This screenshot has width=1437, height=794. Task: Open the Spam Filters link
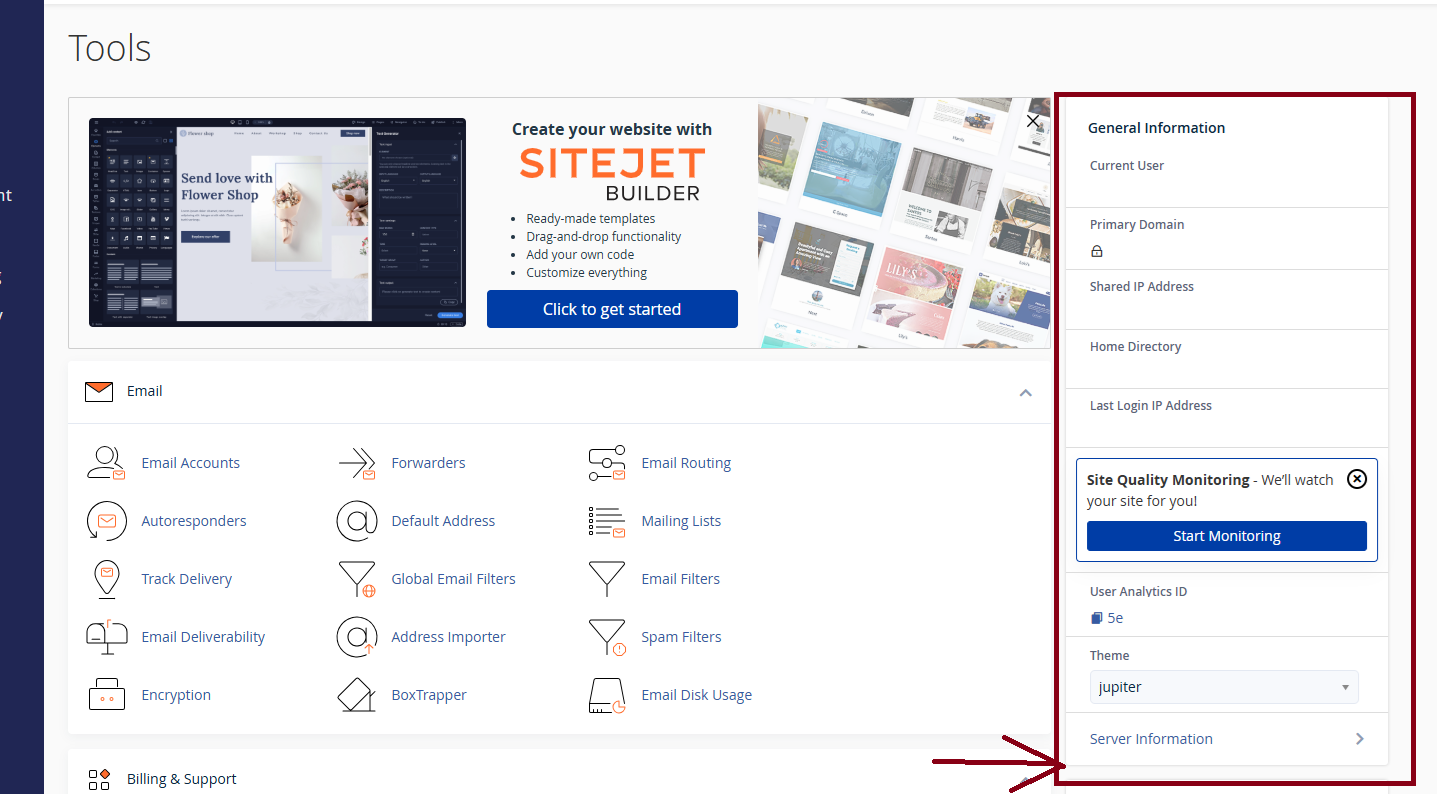pyautogui.click(x=681, y=637)
